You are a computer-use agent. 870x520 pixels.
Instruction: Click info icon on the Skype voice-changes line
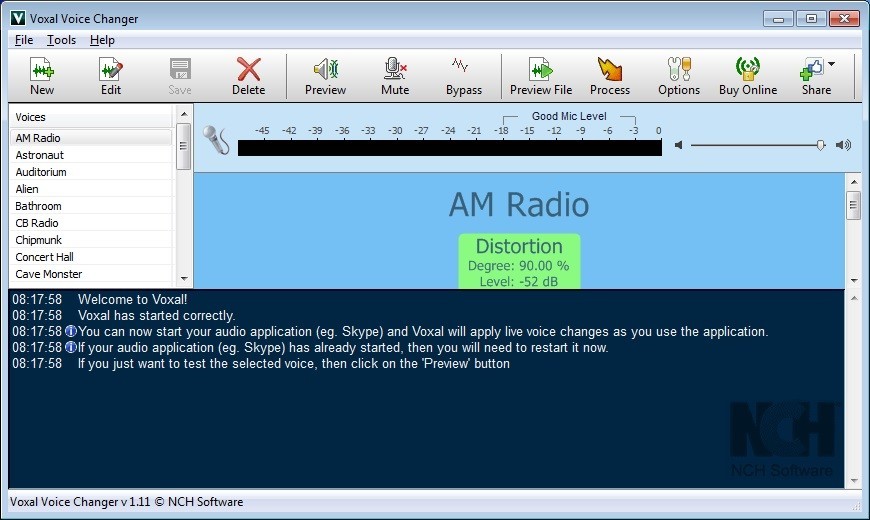pos(70,331)
